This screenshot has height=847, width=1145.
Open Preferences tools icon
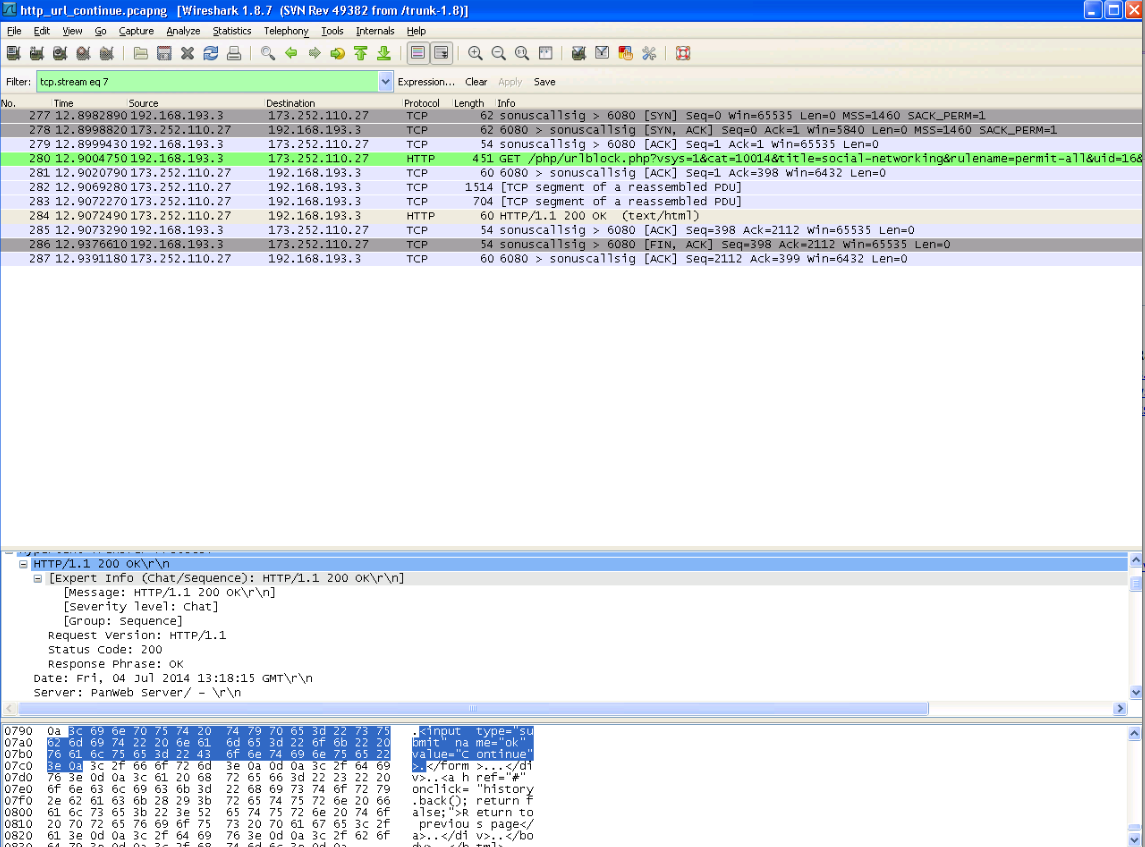pyautogui.click(x=649, y=54)
